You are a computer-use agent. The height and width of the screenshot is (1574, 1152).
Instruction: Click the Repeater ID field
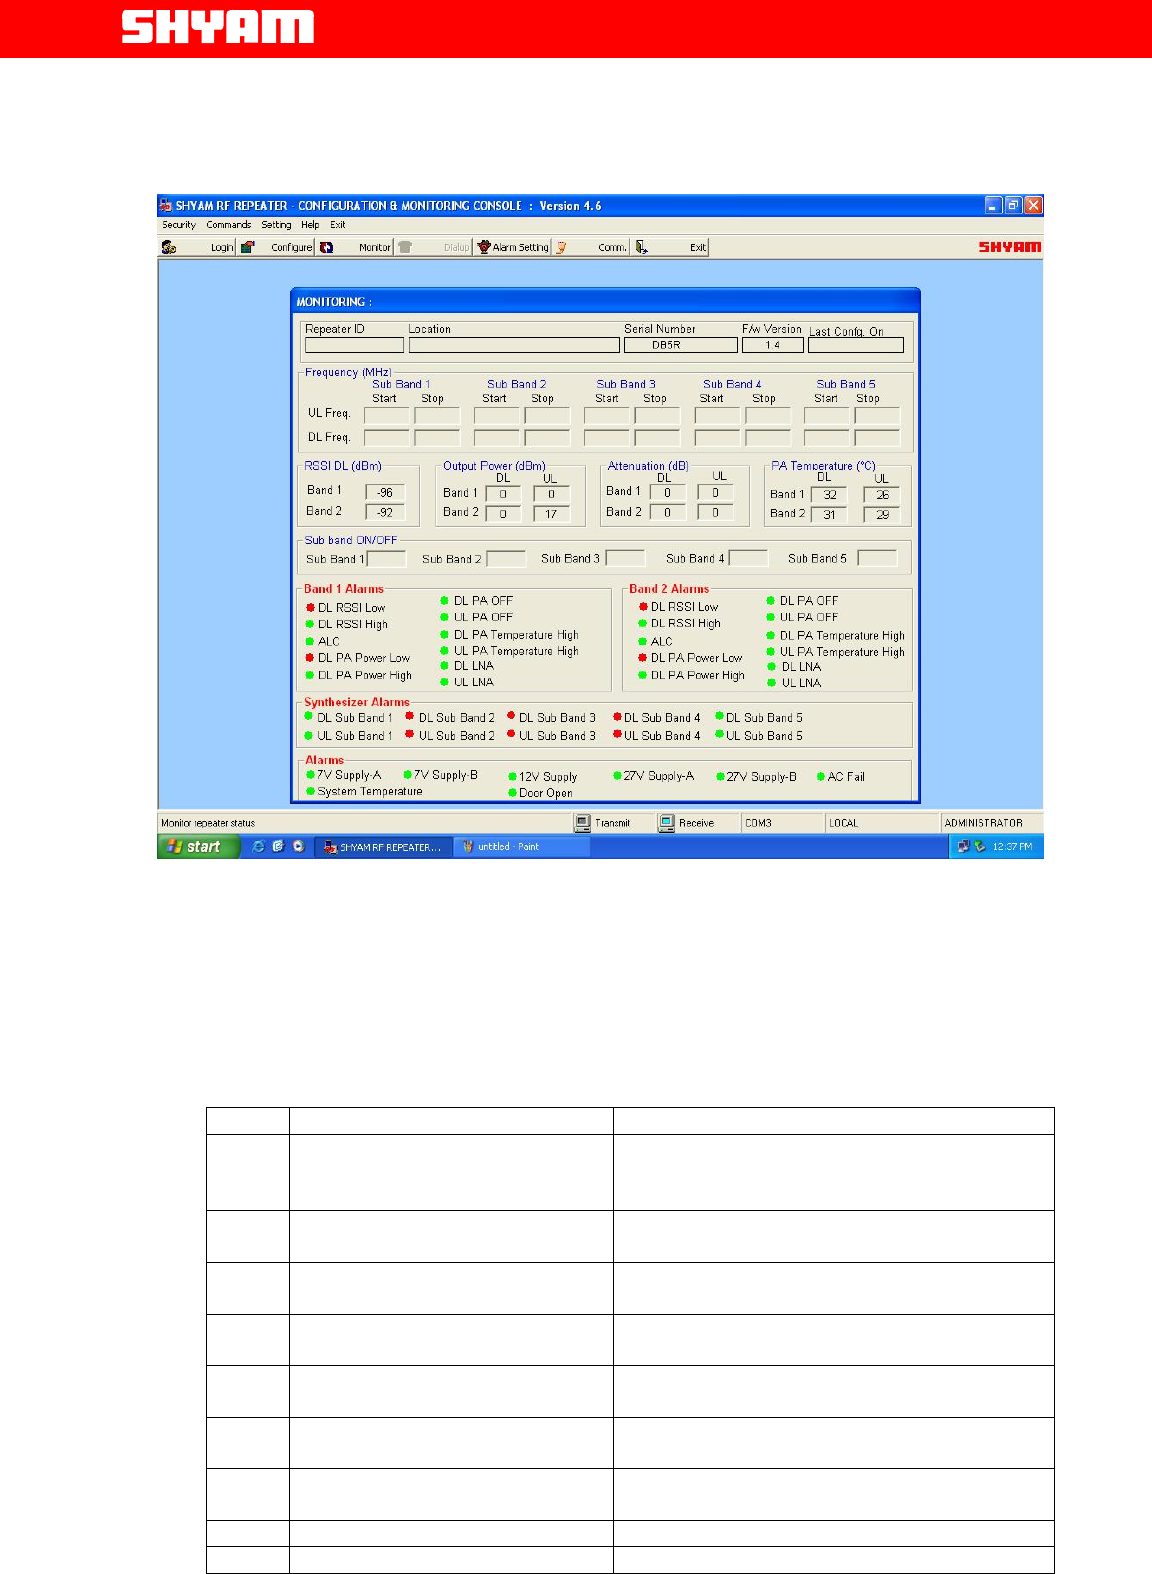(x=354, y=345)
